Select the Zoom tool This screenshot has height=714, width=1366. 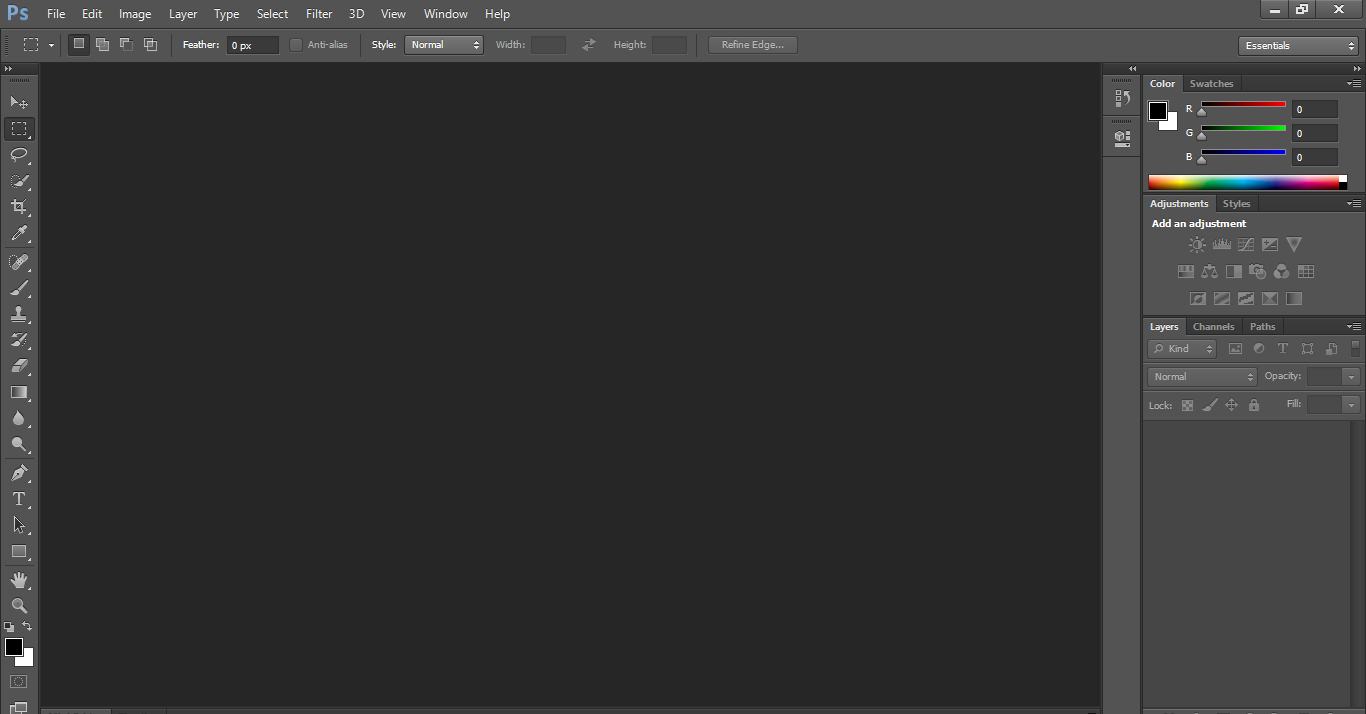coord(19,606)
